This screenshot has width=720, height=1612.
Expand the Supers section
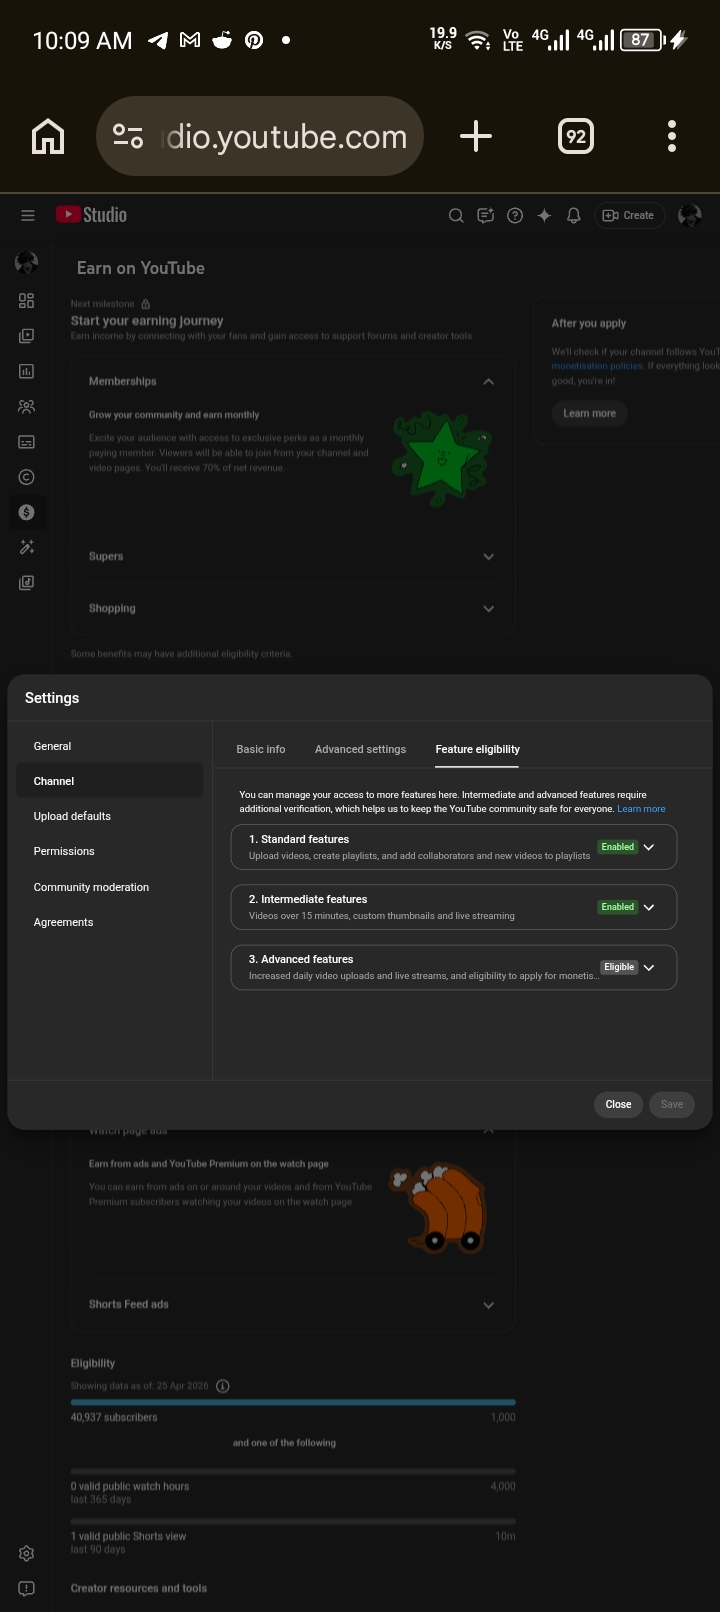tap(488, 556)
